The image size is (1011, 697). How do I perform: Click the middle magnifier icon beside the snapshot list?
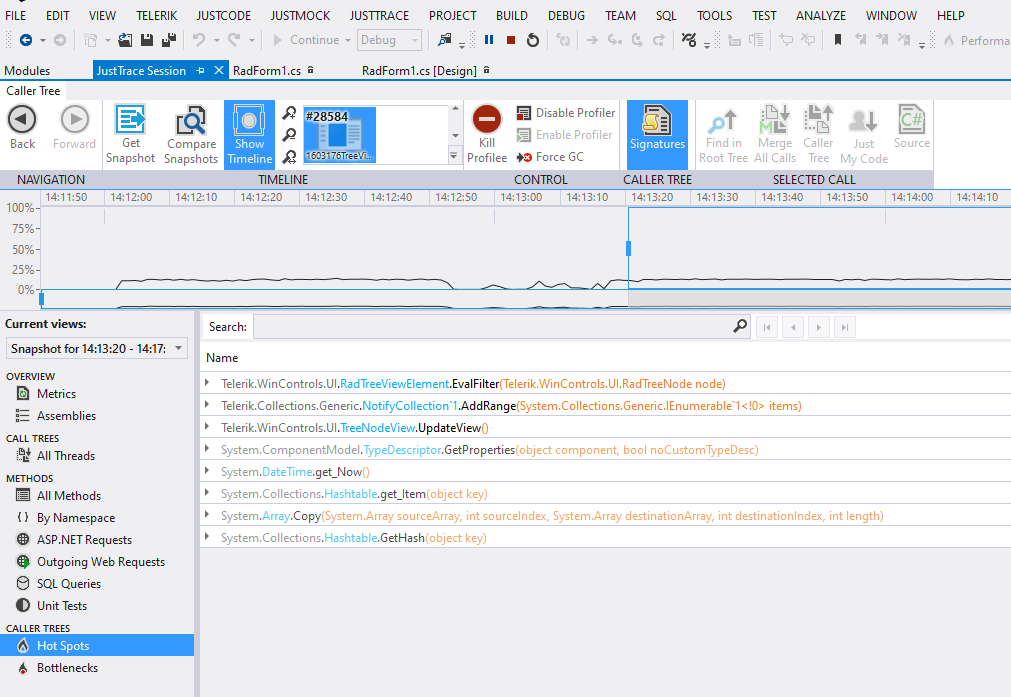coord(290,135)
